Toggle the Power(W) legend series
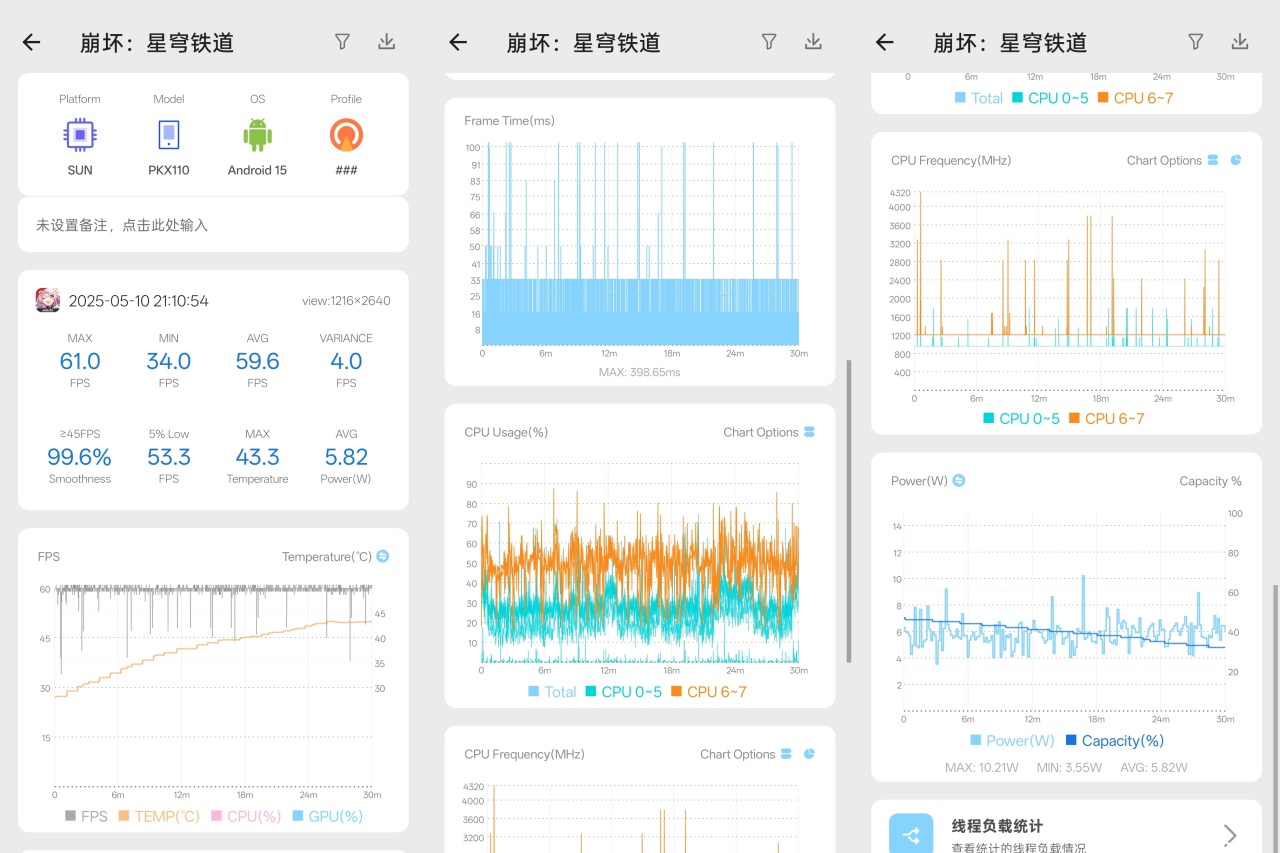The height and width of the screenshot is (853, 1280). click(1013, 741)
